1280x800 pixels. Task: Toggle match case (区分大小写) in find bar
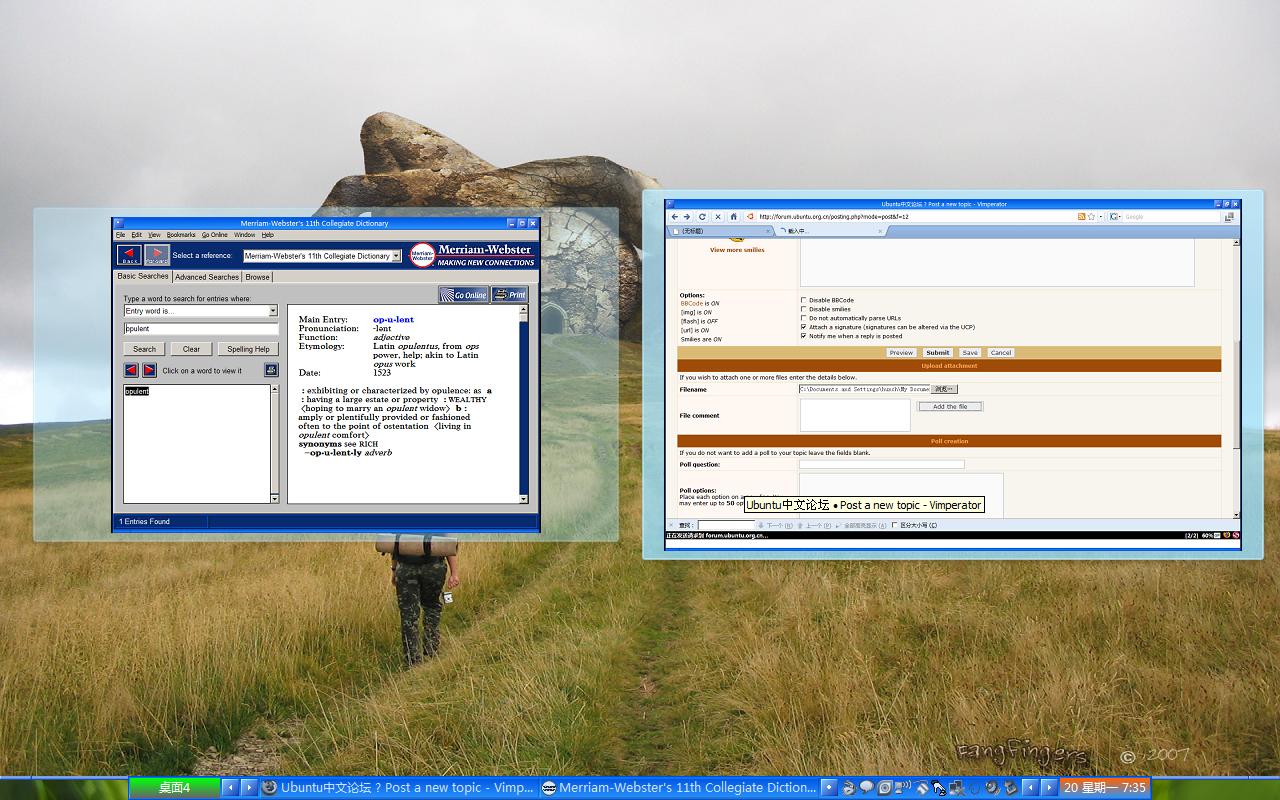click(895, 525)
